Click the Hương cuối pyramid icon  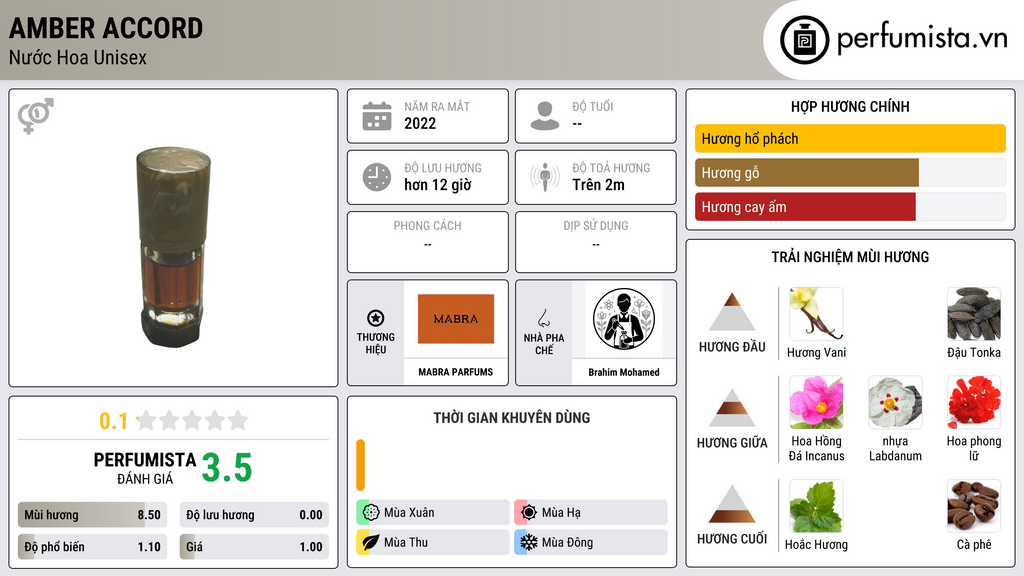(x=732, y=504)
